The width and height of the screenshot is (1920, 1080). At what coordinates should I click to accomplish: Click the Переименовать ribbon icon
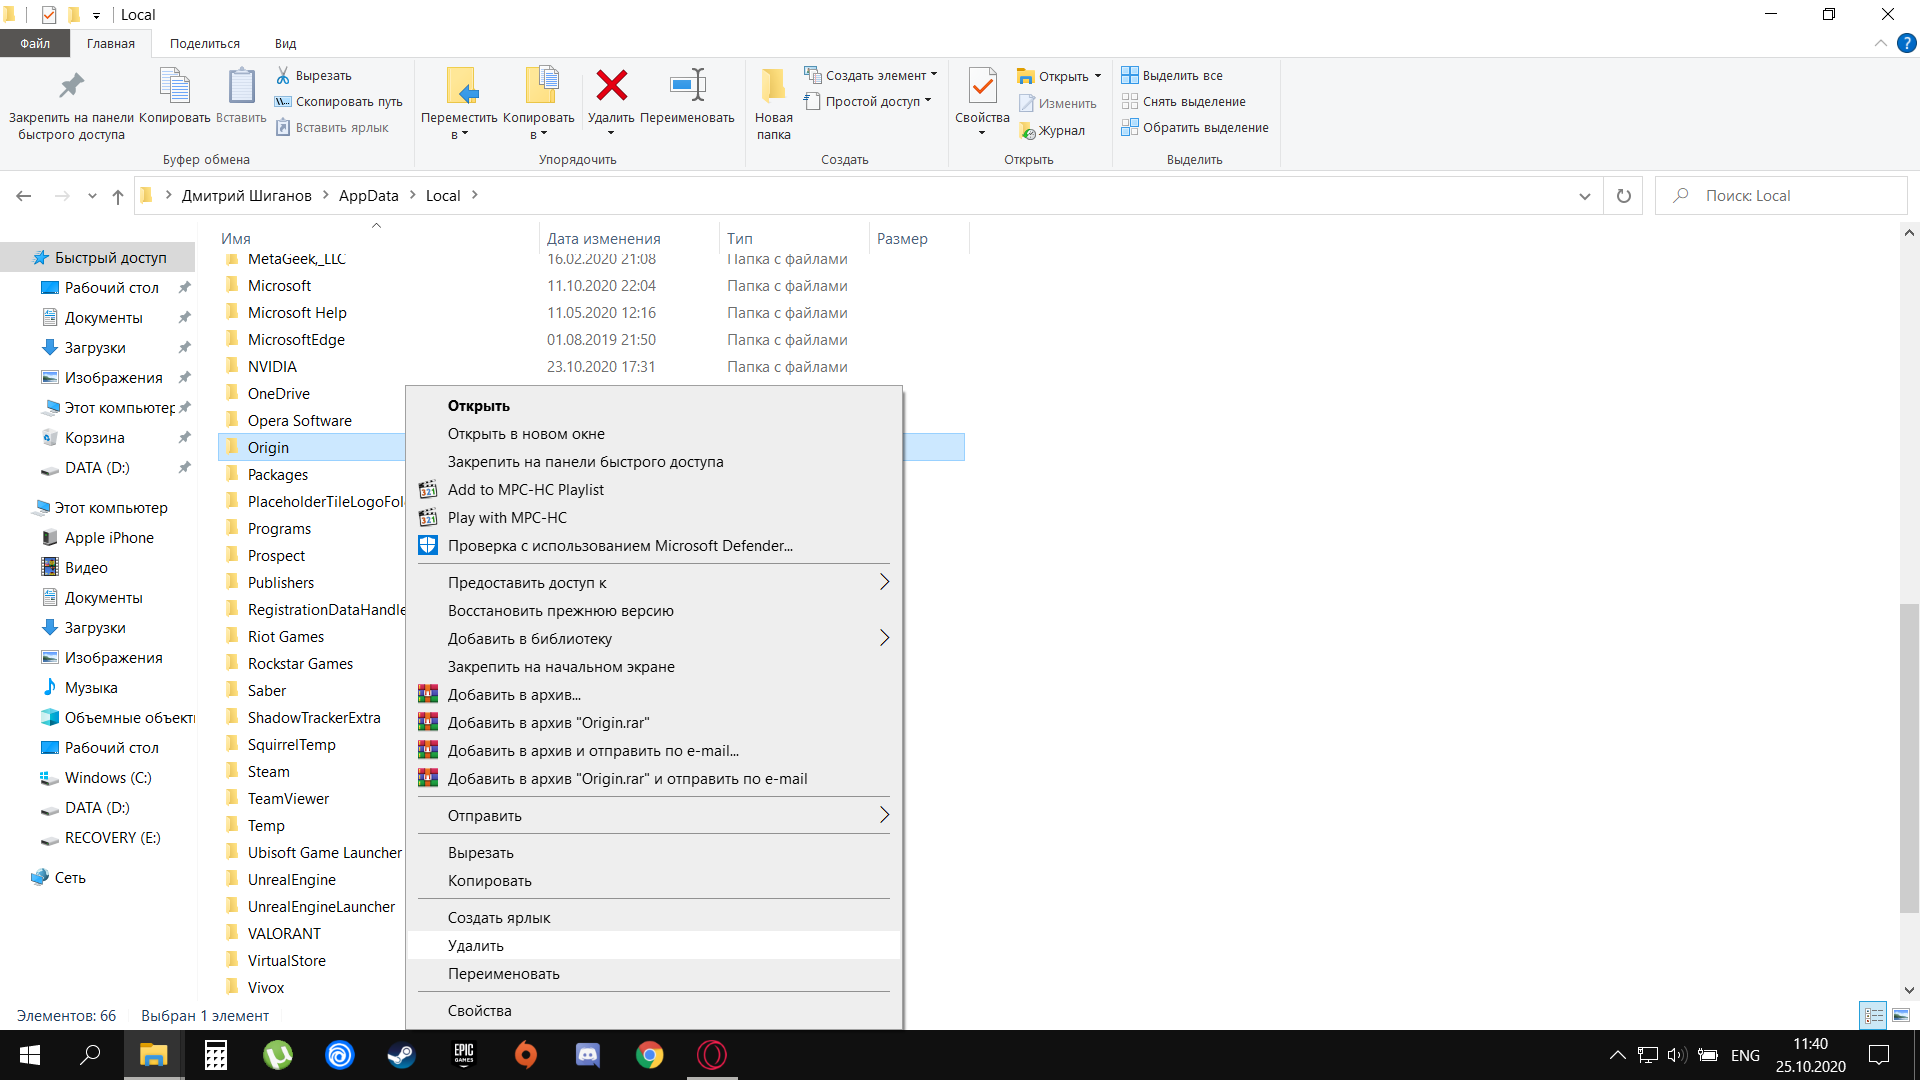pos(688,86)
